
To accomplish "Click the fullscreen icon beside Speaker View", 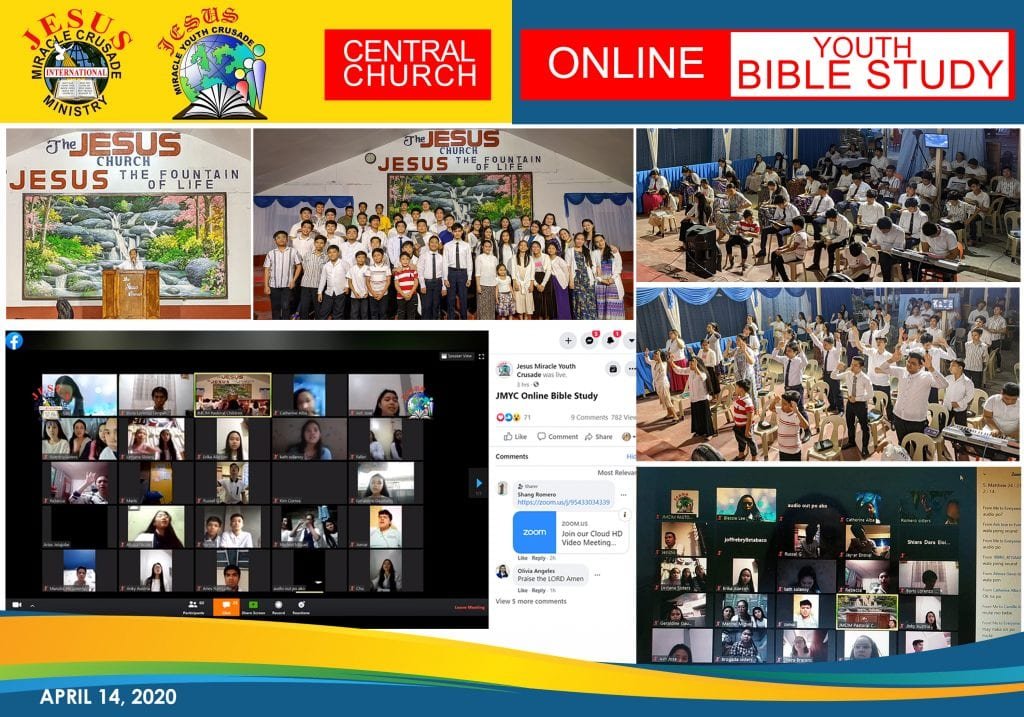I will pyautogui.click(x=482, y=356).
